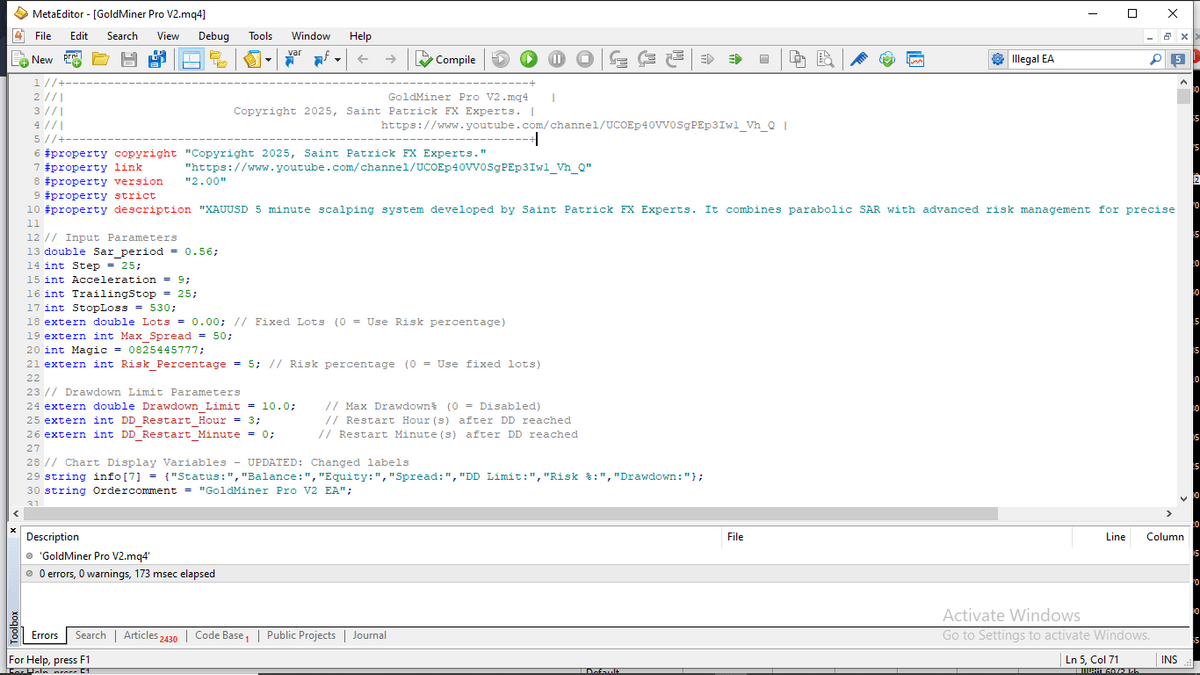
Task: Save the file with the floppy icon
Action: pyautogui.click(x=128, y=59)
